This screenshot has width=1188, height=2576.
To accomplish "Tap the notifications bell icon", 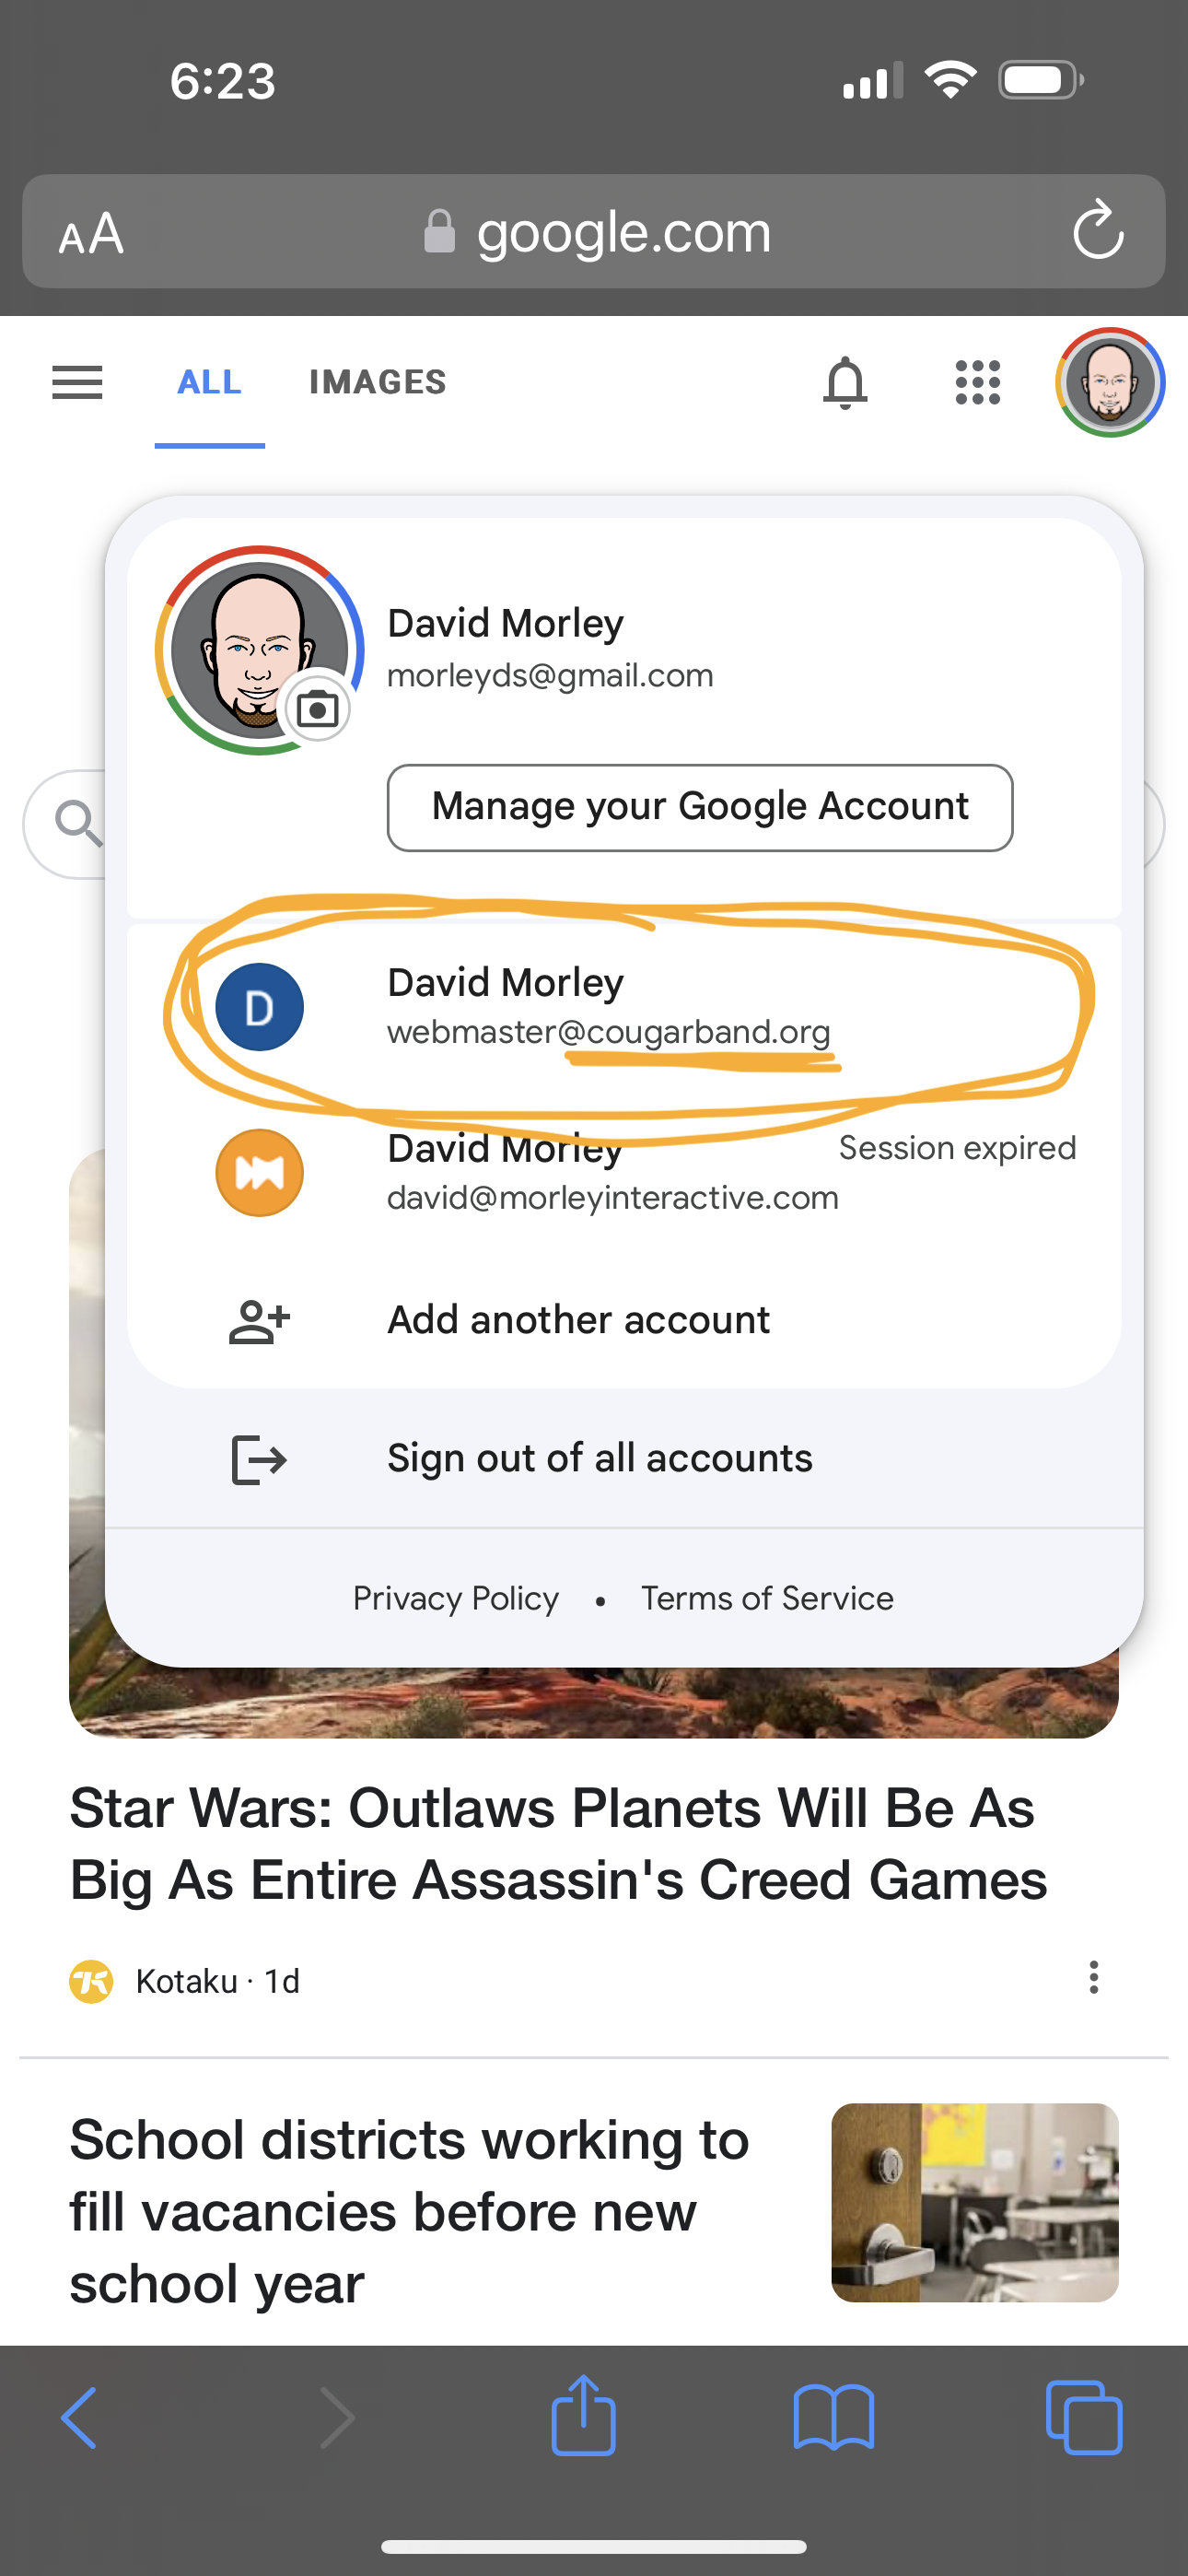I will [x=845, y=382].
